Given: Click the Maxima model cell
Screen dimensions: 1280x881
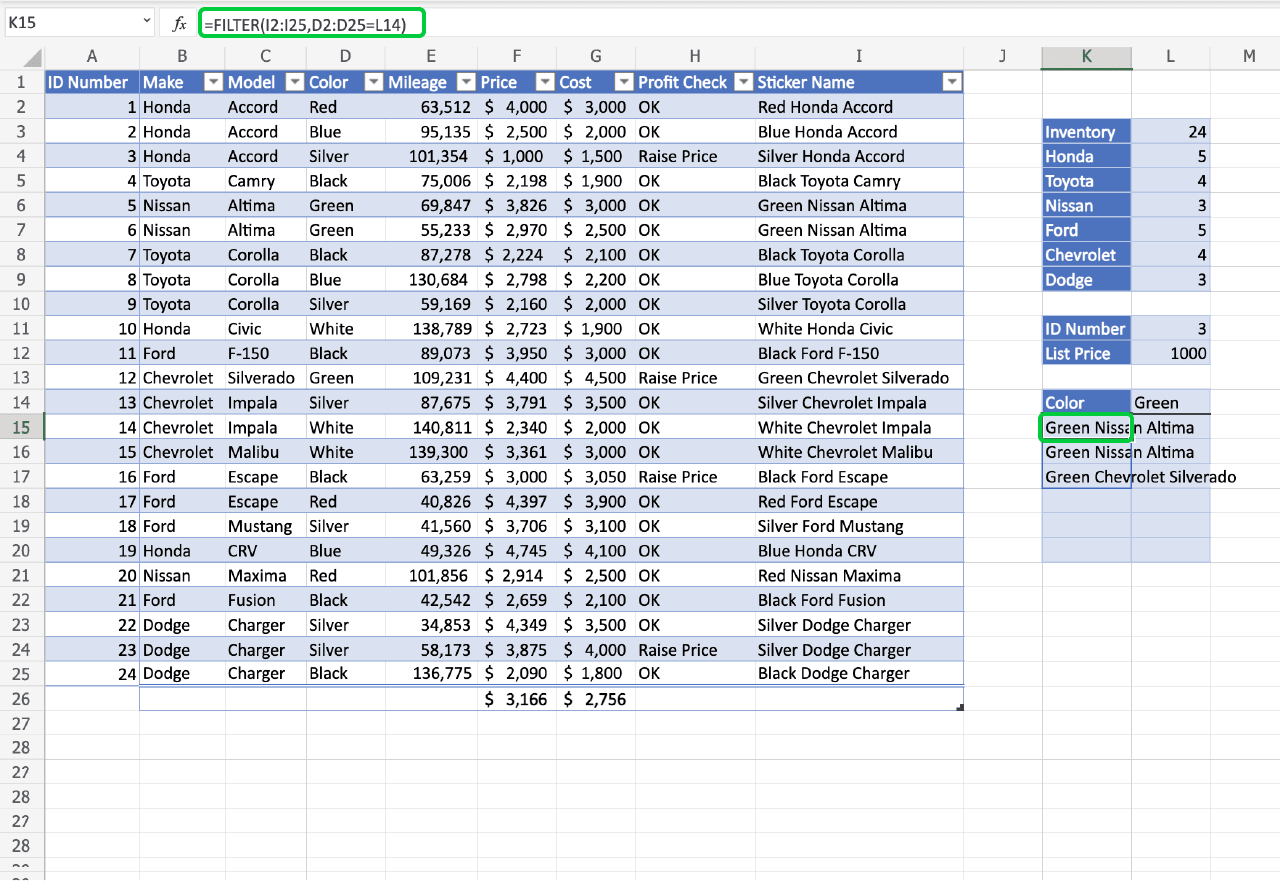Looking at the screenshot, I should 265,575.
